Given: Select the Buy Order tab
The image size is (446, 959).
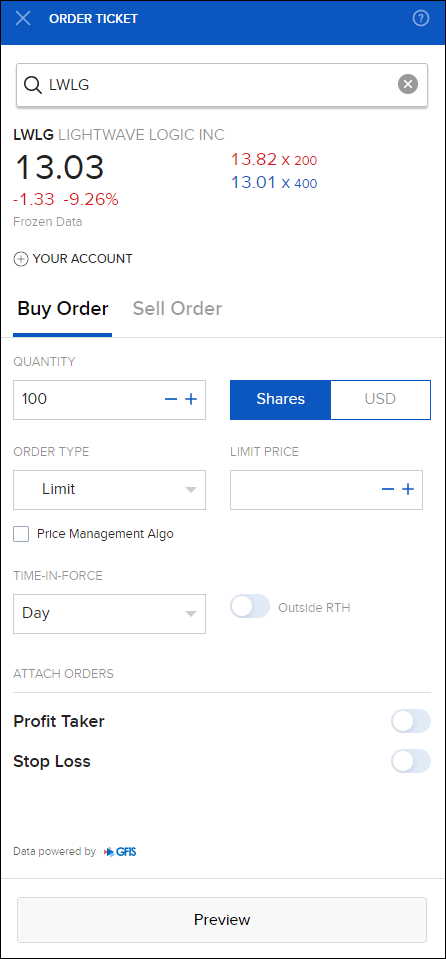Looking at the screenshot, I should [62, 309].
